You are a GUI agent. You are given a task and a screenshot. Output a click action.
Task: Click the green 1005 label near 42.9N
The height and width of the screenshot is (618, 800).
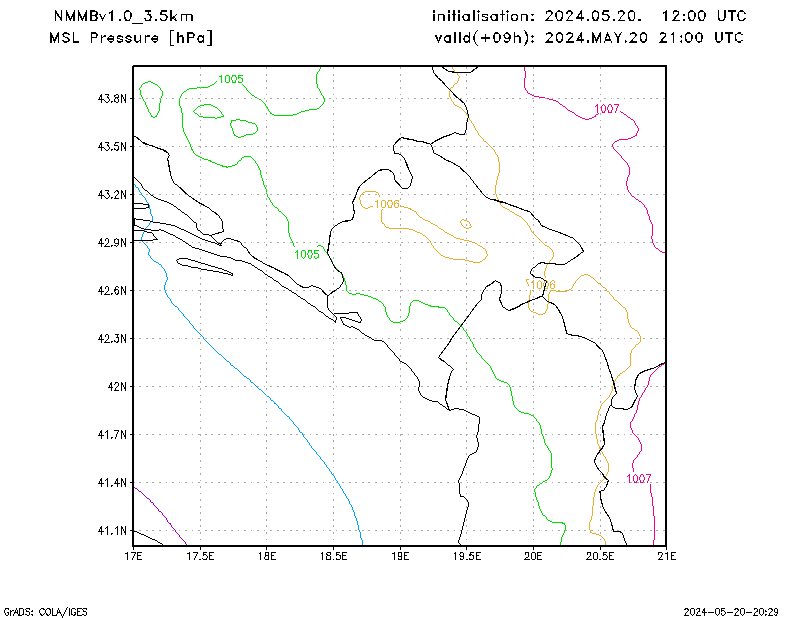[307, 254]
